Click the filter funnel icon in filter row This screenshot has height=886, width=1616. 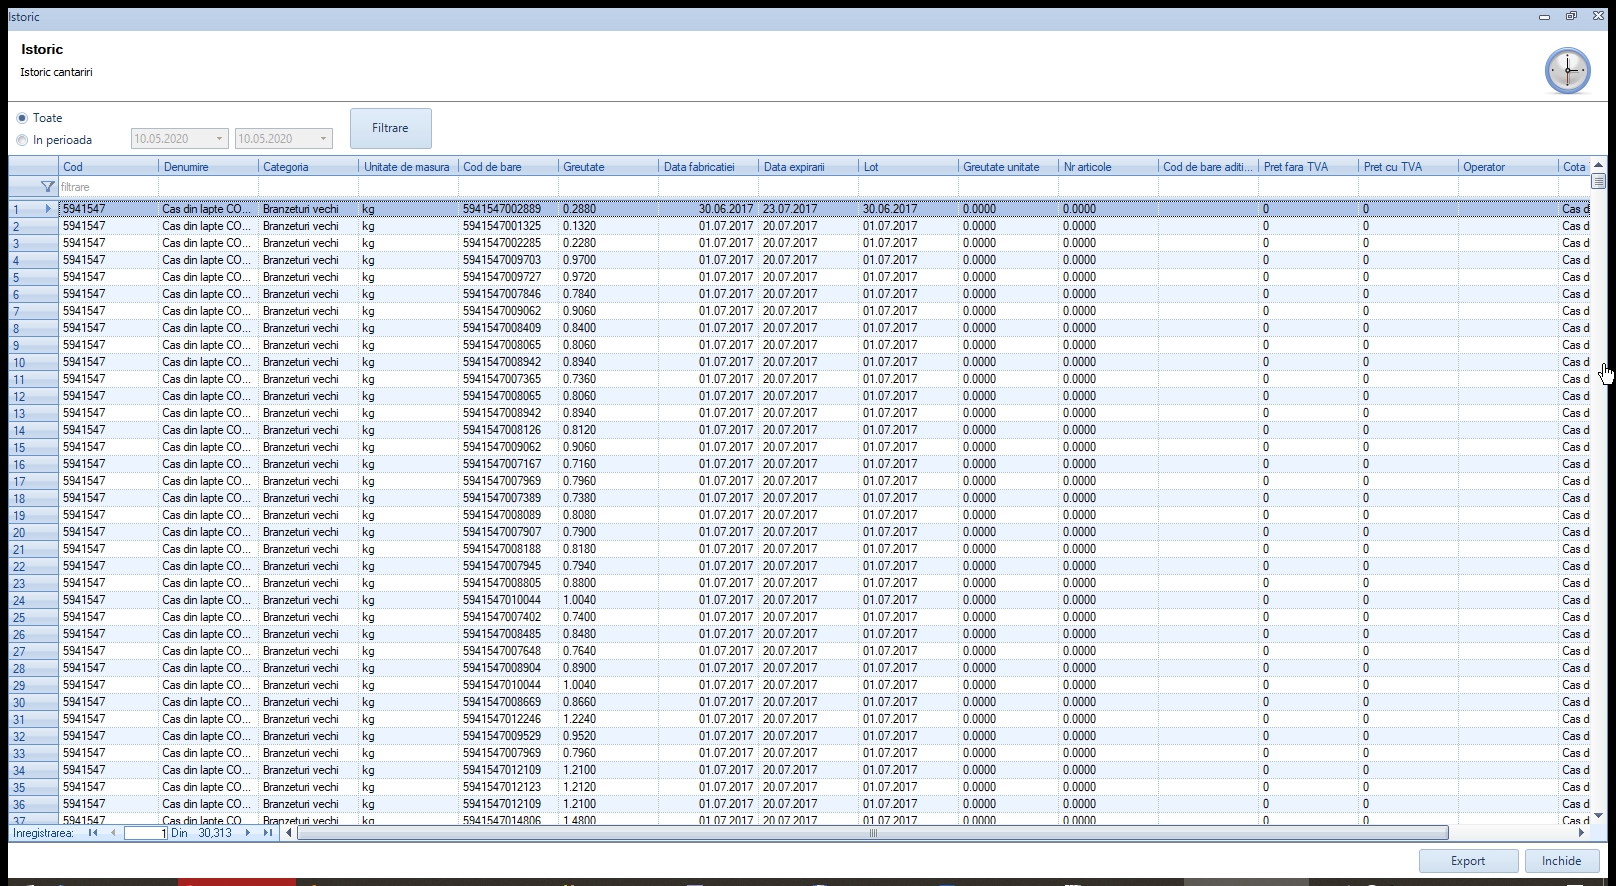click(47, 187)
